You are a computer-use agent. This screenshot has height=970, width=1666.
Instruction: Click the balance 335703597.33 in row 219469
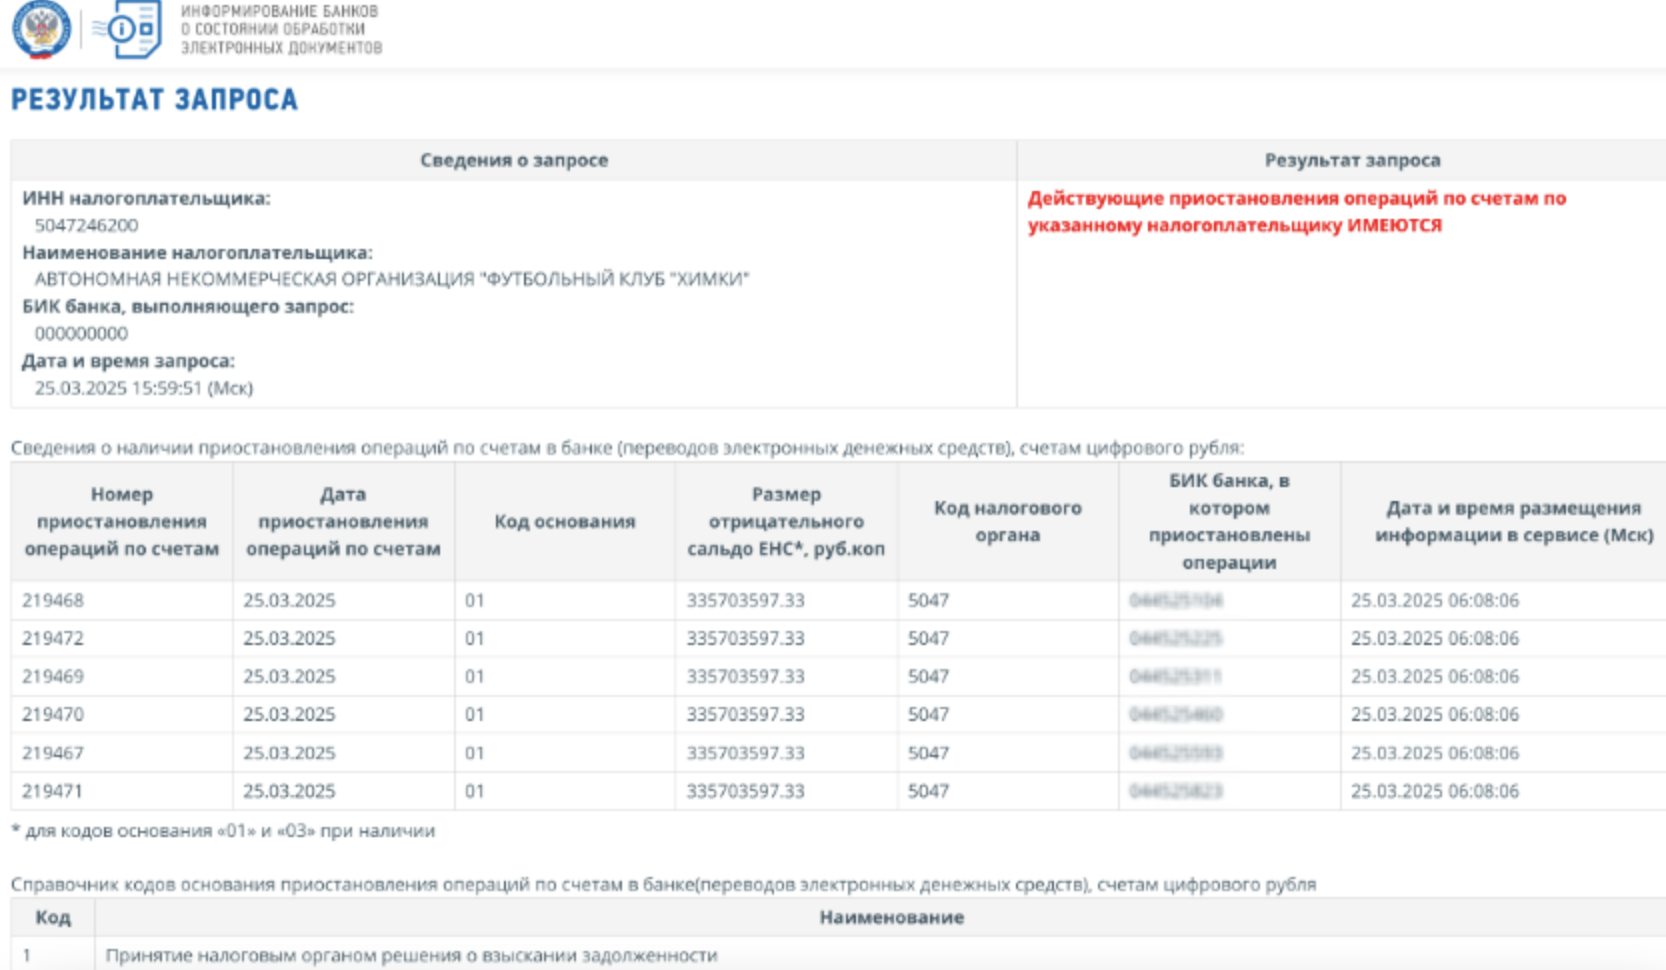[x=745, y=676]
